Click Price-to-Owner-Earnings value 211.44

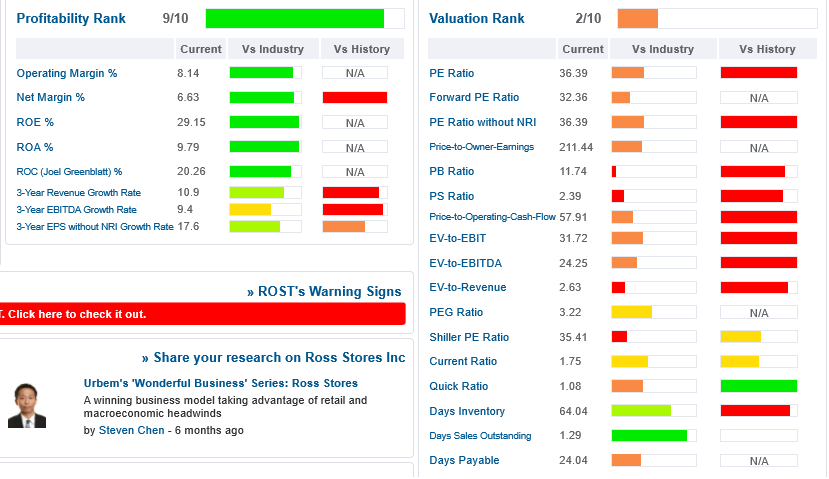pyautogui.click(x=576, y=147)
